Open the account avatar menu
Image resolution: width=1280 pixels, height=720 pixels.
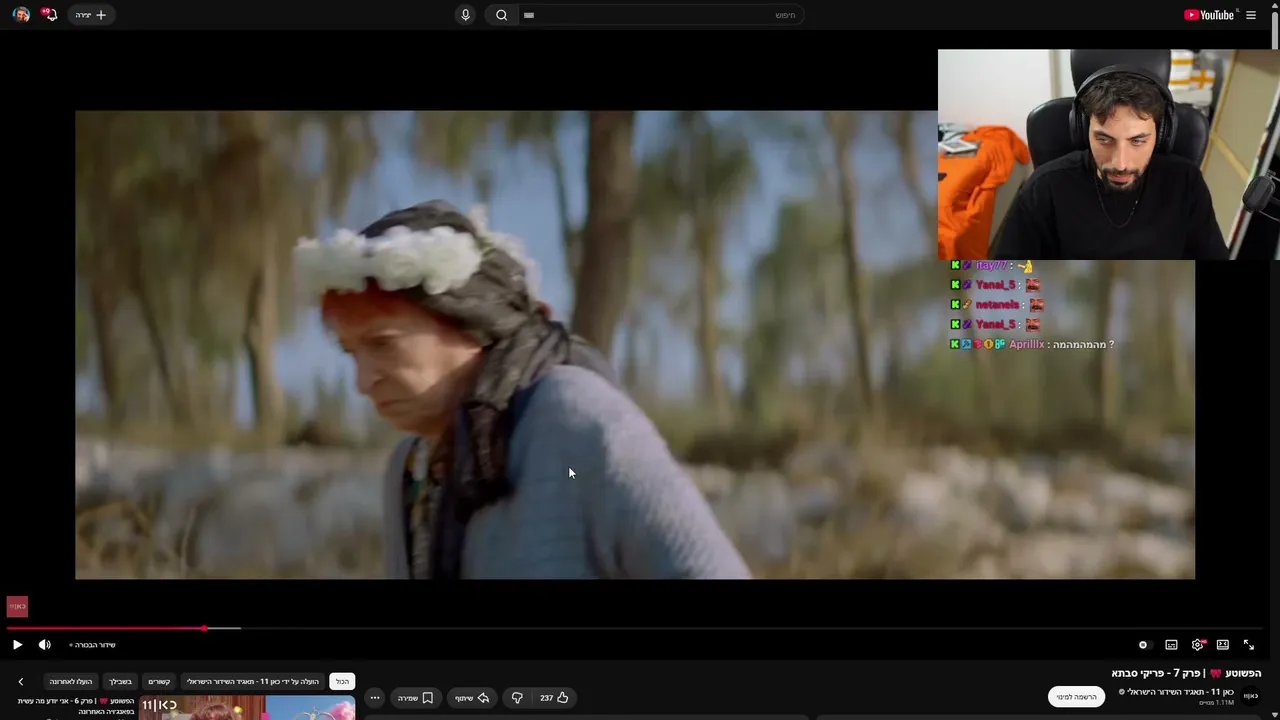point(21,15)
